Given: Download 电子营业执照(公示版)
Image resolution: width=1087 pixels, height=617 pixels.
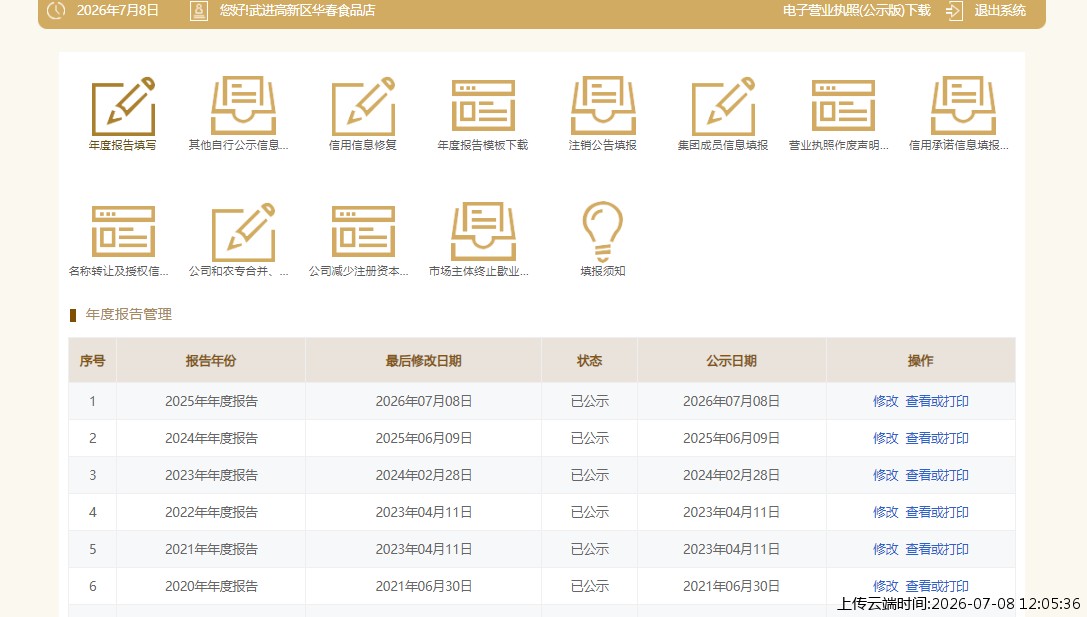Looking at the screenshot, I should point(857,10).
